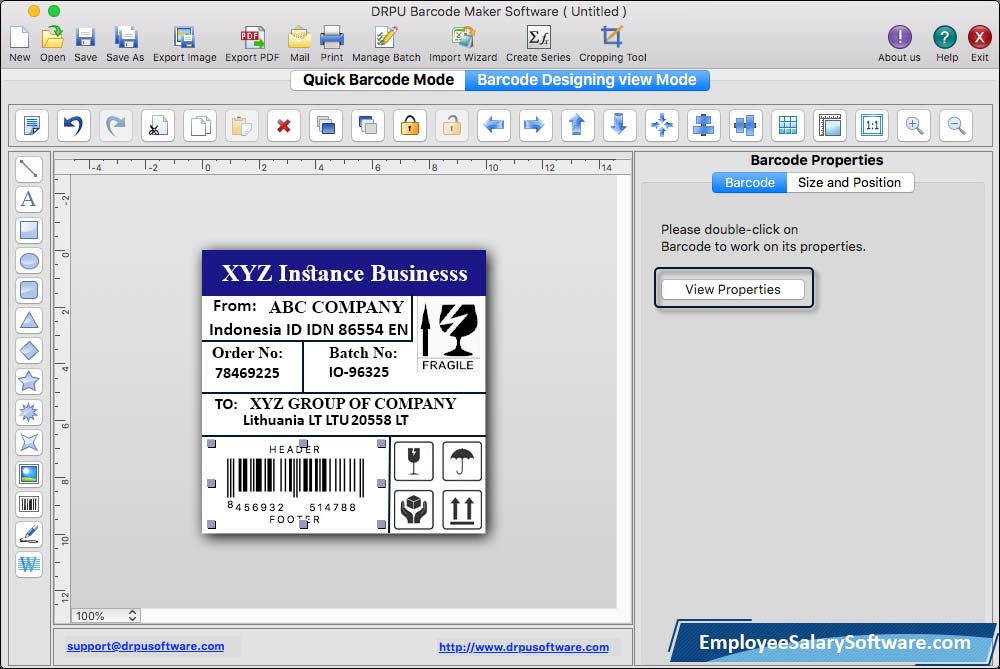Select the Barcode properties tab

click(x=749, y=182)
